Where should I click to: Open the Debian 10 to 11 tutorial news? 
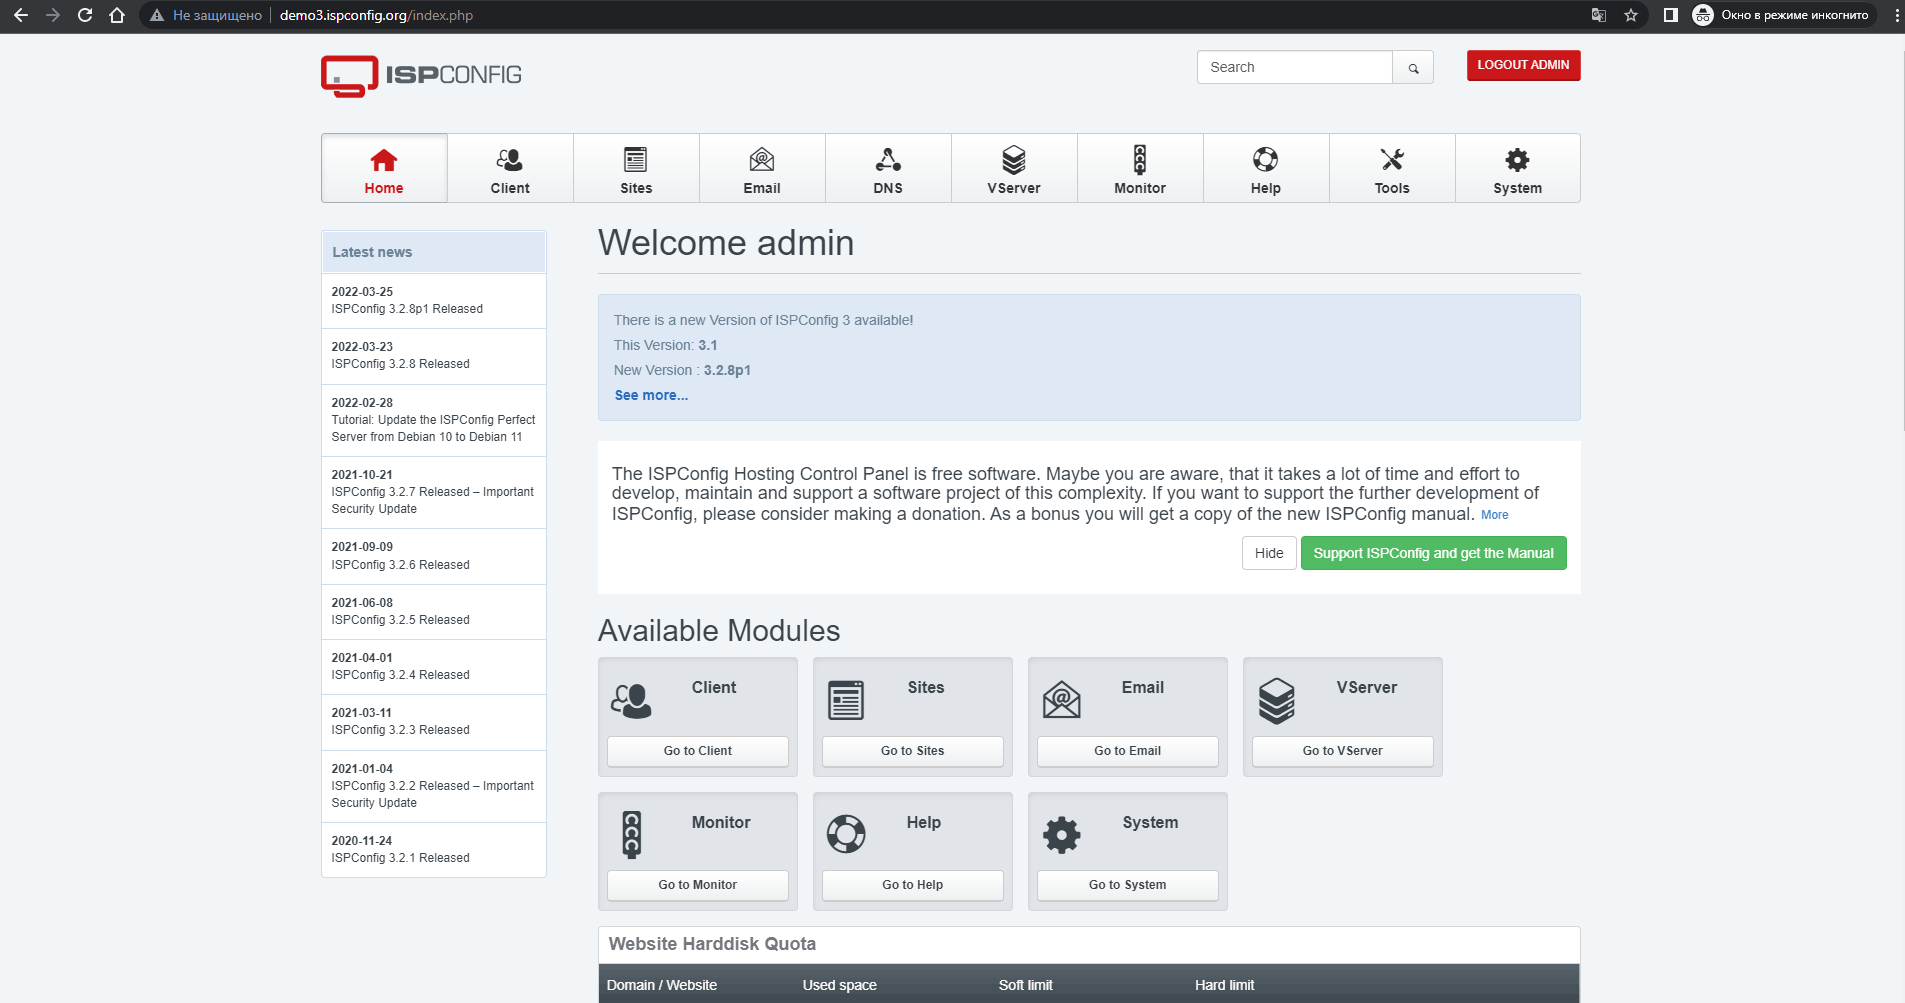point(434,420)
